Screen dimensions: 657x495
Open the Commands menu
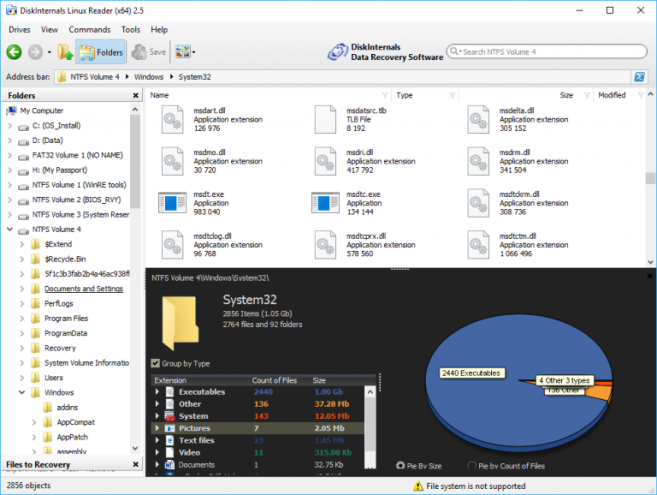point(90,30)
